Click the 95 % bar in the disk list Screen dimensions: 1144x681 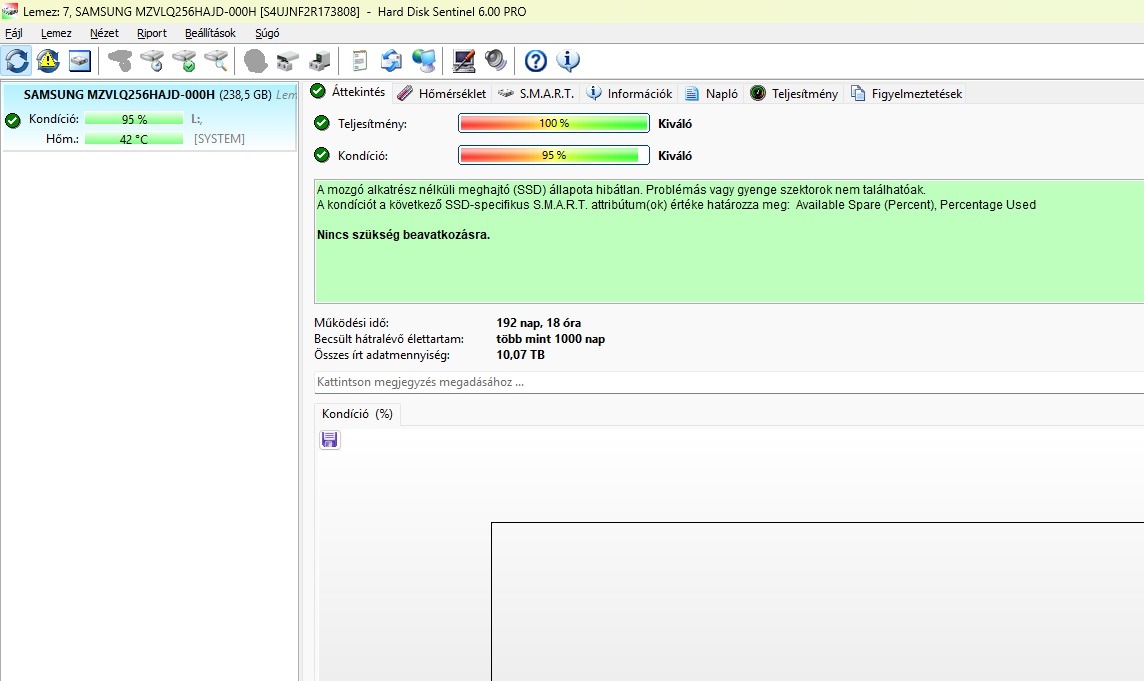coord(134,119)
